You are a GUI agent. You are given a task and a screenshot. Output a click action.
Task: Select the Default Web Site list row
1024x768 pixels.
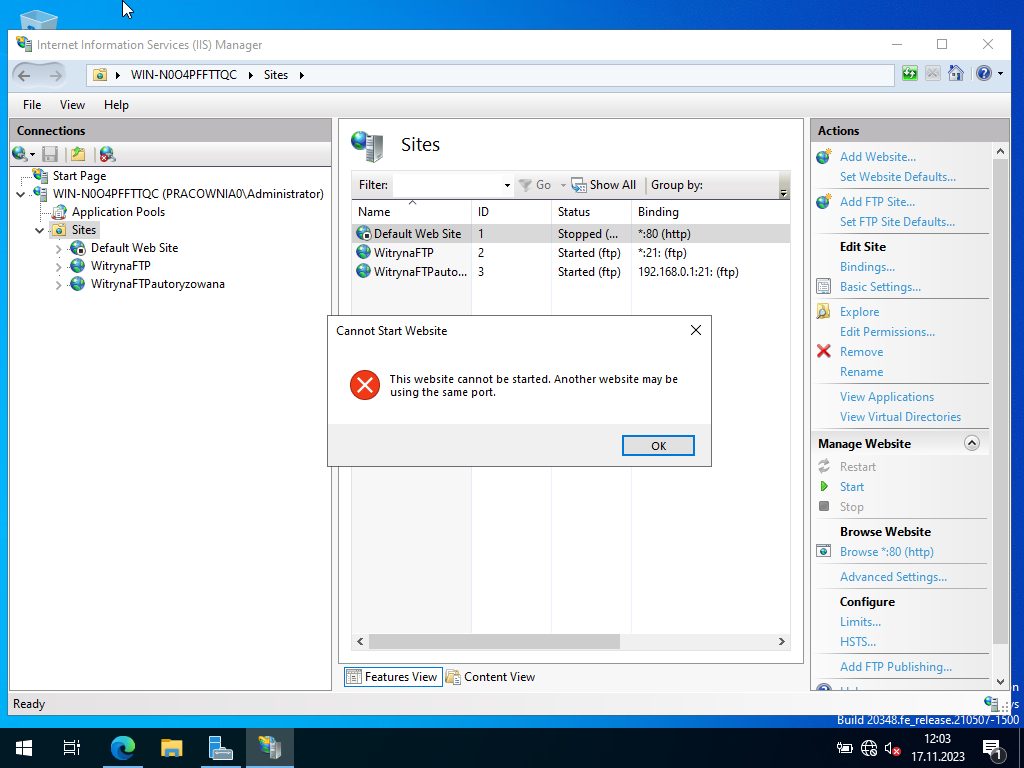click(571, 234)
